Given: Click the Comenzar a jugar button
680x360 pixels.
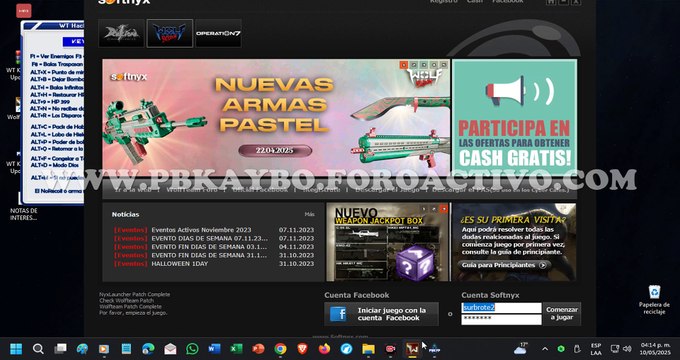Looking at the screenshot, I should click(562, 314).
